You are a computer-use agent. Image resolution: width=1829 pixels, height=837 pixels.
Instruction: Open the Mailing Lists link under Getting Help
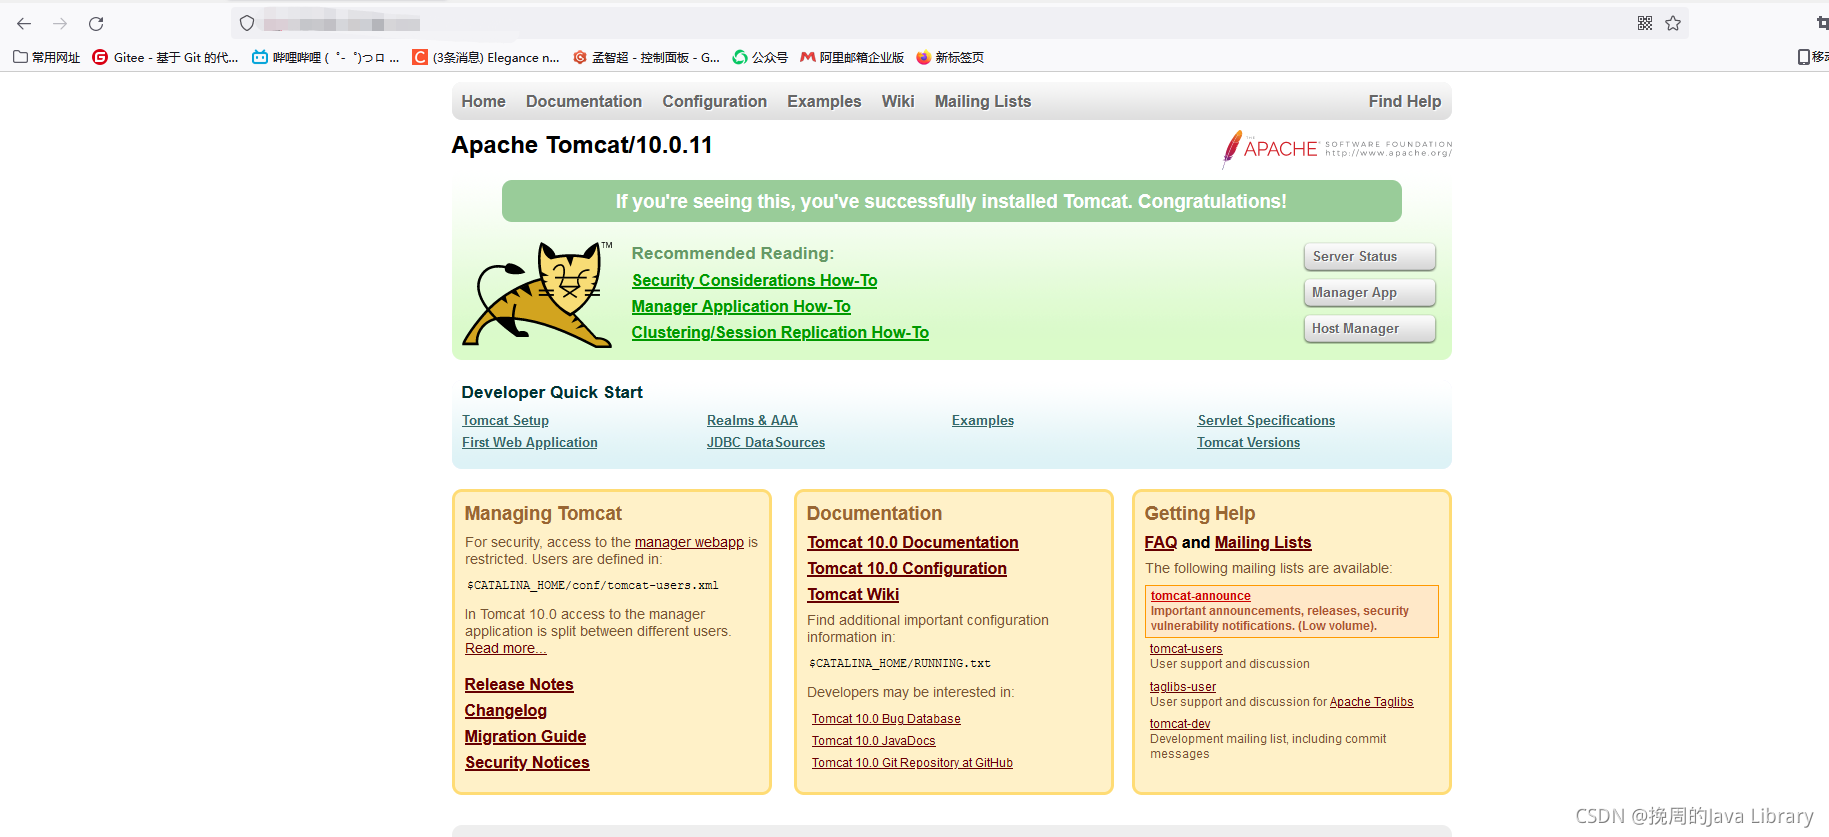click(1263, 543)
